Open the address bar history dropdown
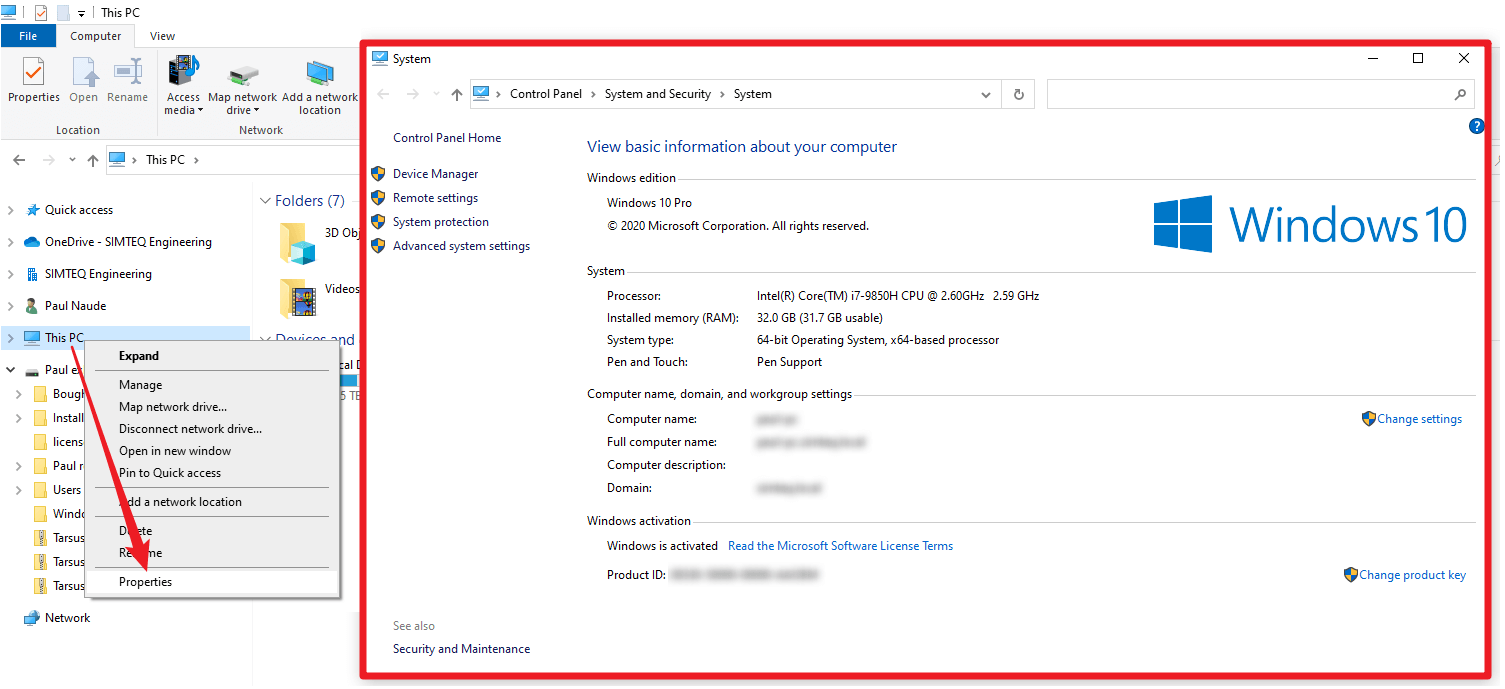 point(985,94)
